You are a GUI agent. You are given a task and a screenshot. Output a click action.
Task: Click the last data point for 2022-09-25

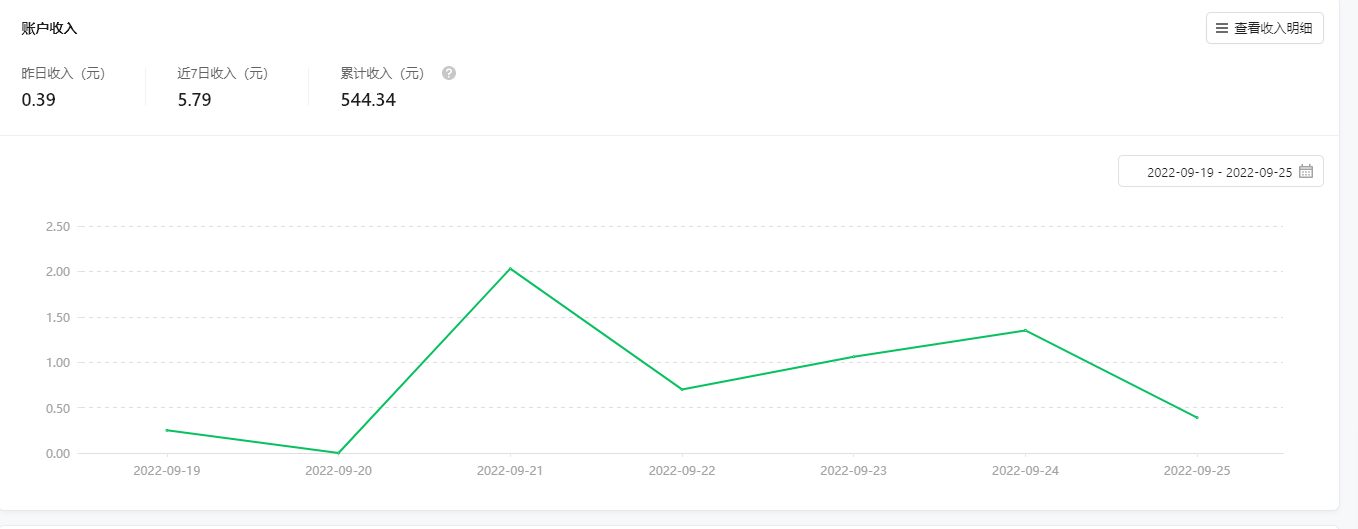(1197, 418)
